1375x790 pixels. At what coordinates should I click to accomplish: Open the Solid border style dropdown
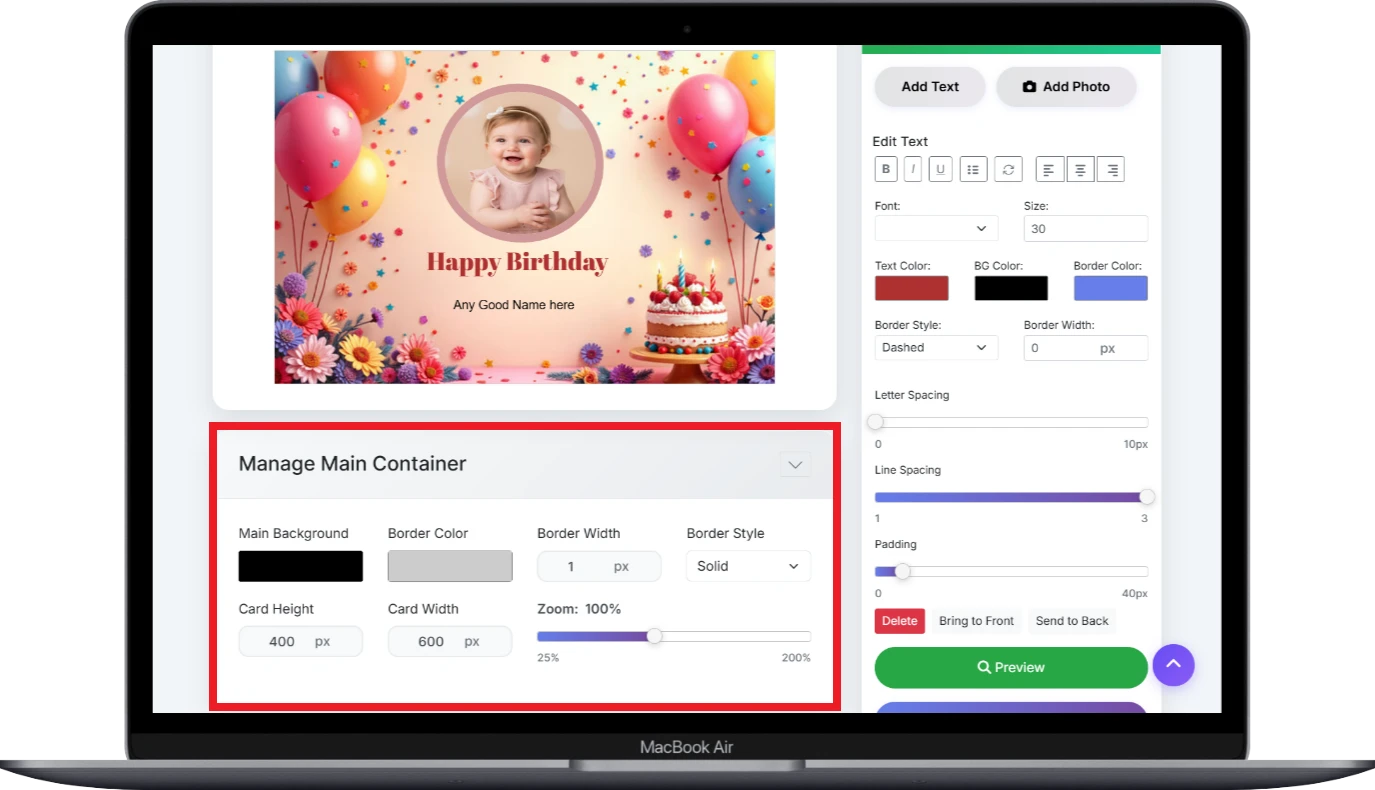[x=748, y=566]
